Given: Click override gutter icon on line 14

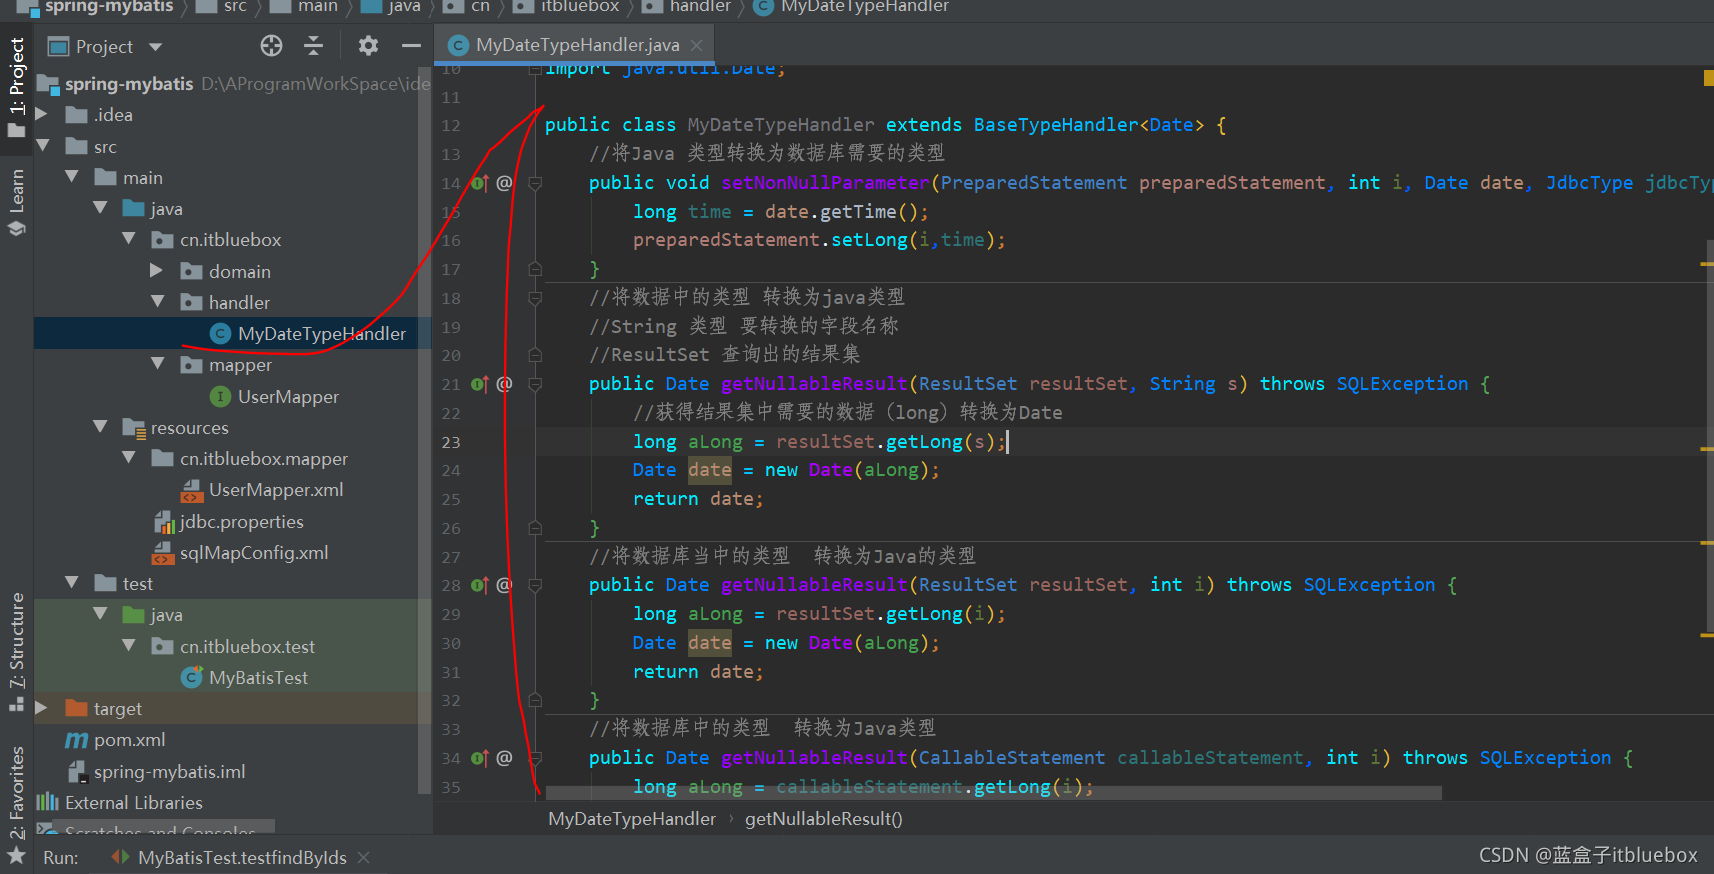Looking at the screenshot, I should pos(480,183).
